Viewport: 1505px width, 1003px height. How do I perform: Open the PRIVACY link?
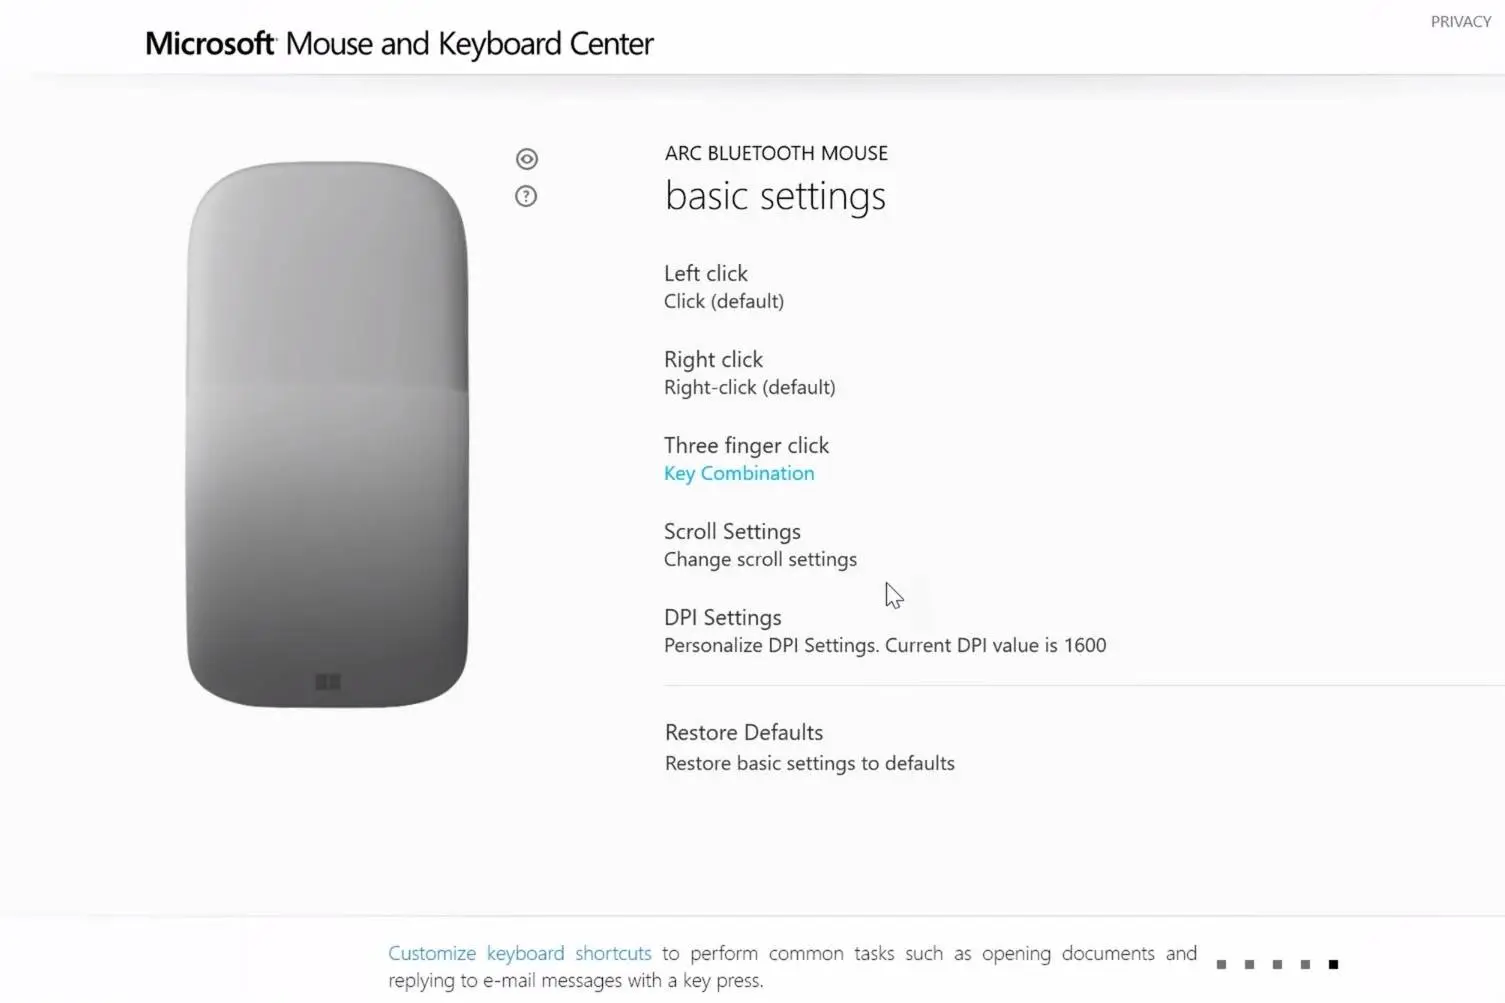point(1461,22)
